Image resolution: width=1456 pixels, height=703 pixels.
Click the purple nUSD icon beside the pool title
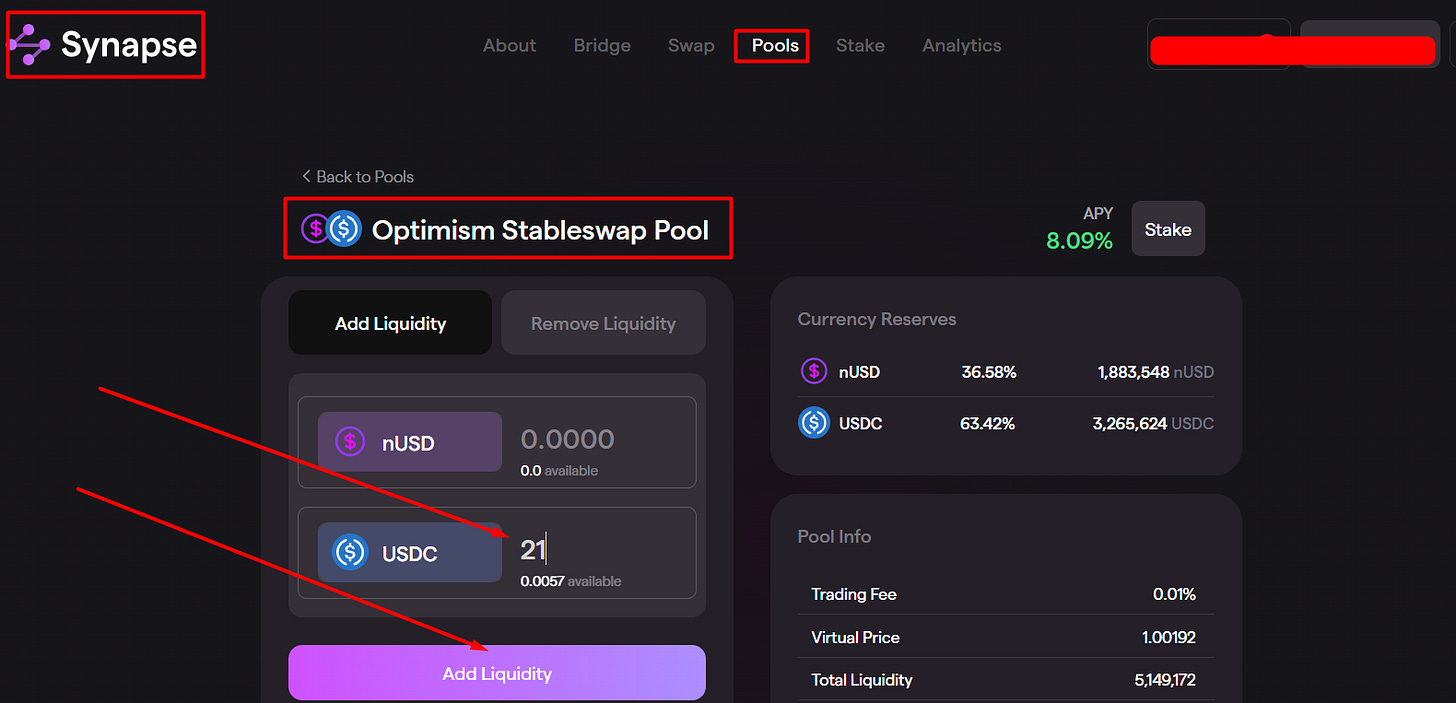click(317, 229)
